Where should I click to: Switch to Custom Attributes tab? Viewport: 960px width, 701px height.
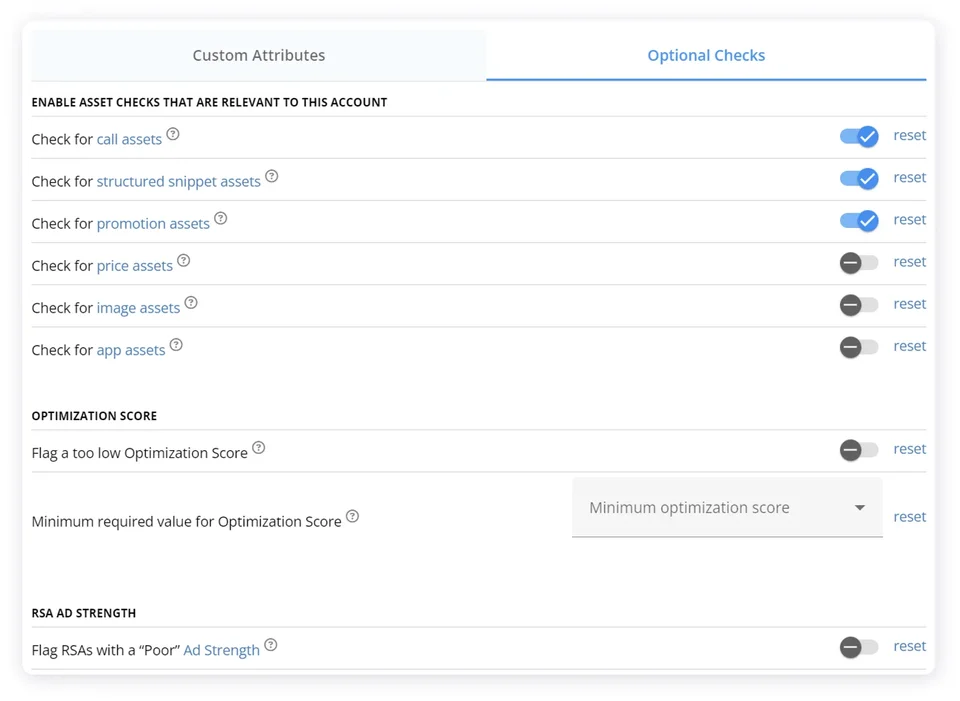tap(259, 55)
